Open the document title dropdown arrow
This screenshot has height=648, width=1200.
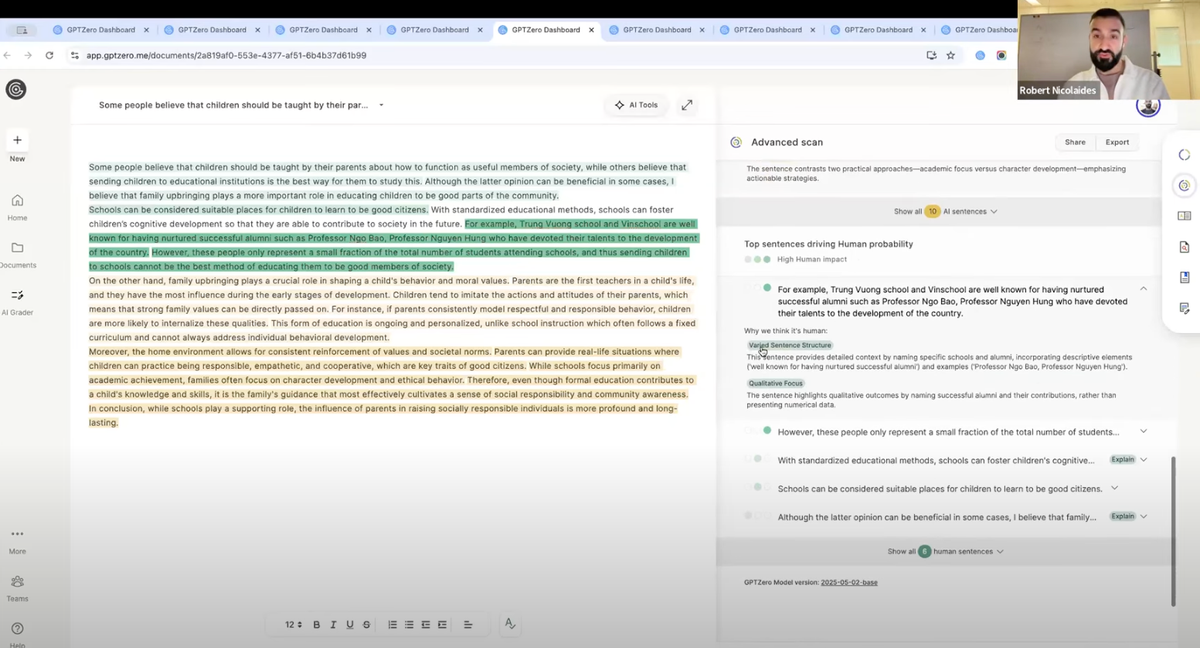(381, 105)
